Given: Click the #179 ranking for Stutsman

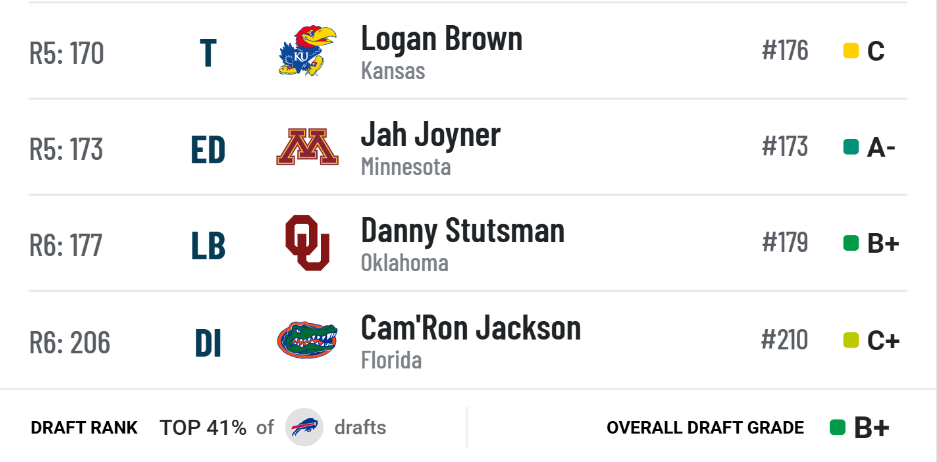Looking at the screenshot, I should (785, 243).
